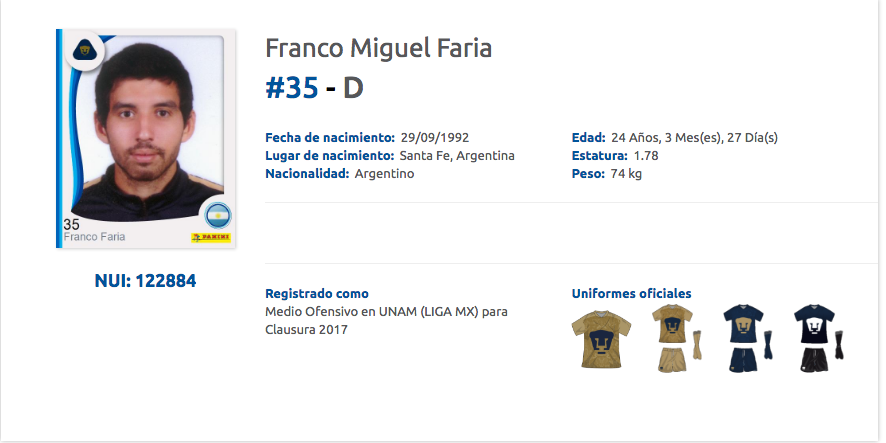
Task: Click the Uniformes oficiales heading
Action: (631, 294)
